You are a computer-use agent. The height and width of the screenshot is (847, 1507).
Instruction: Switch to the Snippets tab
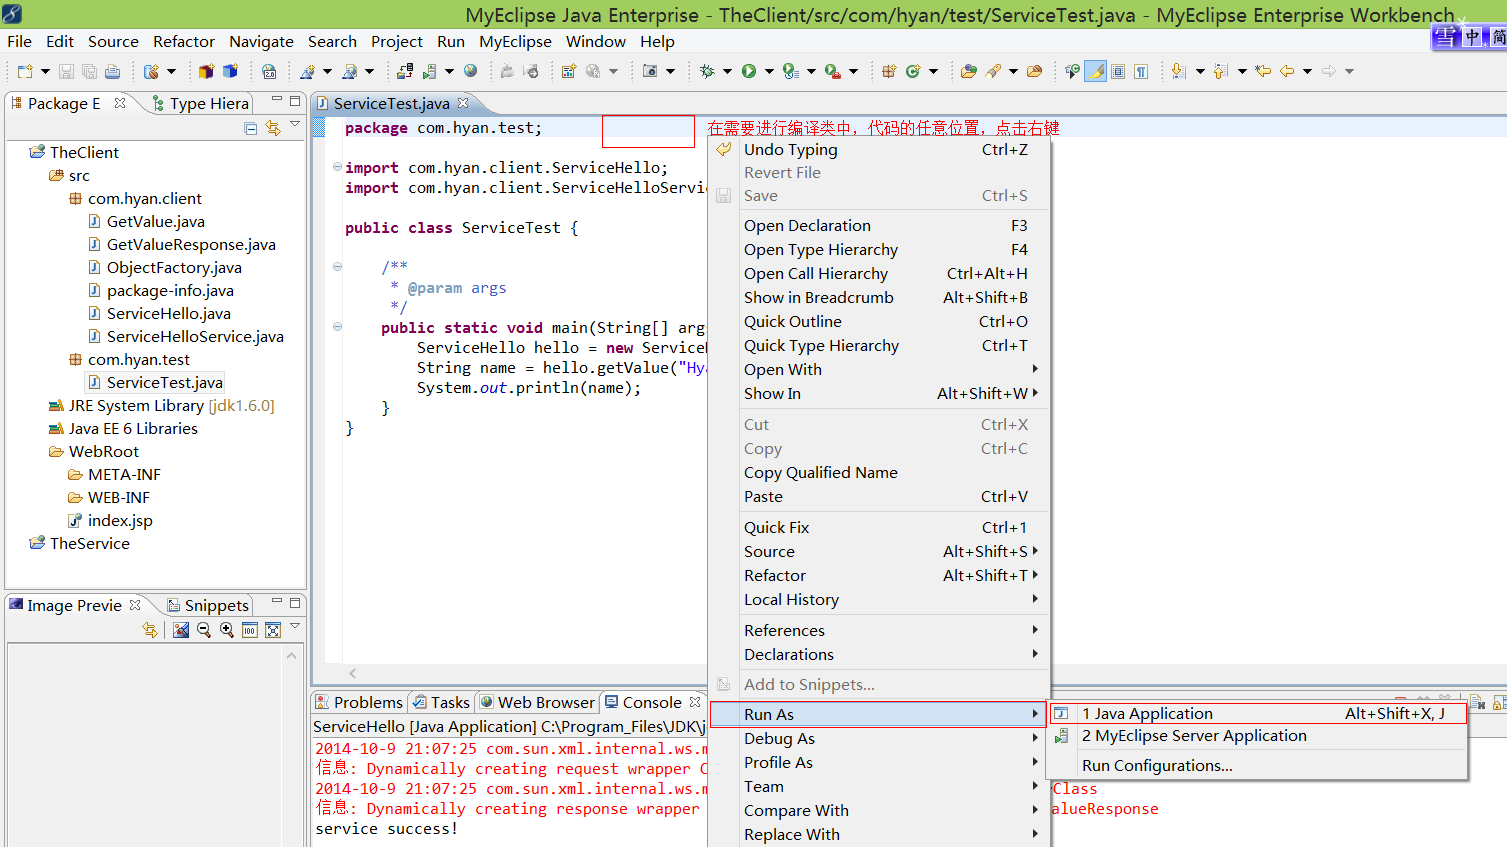click(x=208, y=605)
